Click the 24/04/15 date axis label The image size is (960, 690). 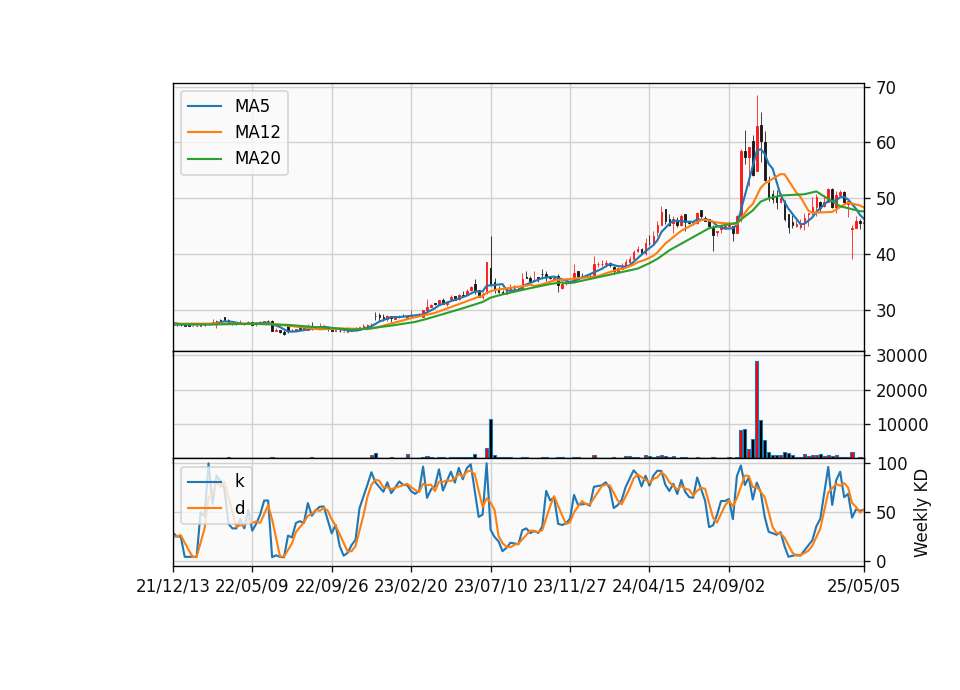pyautogui.click(x=649, y=586)
